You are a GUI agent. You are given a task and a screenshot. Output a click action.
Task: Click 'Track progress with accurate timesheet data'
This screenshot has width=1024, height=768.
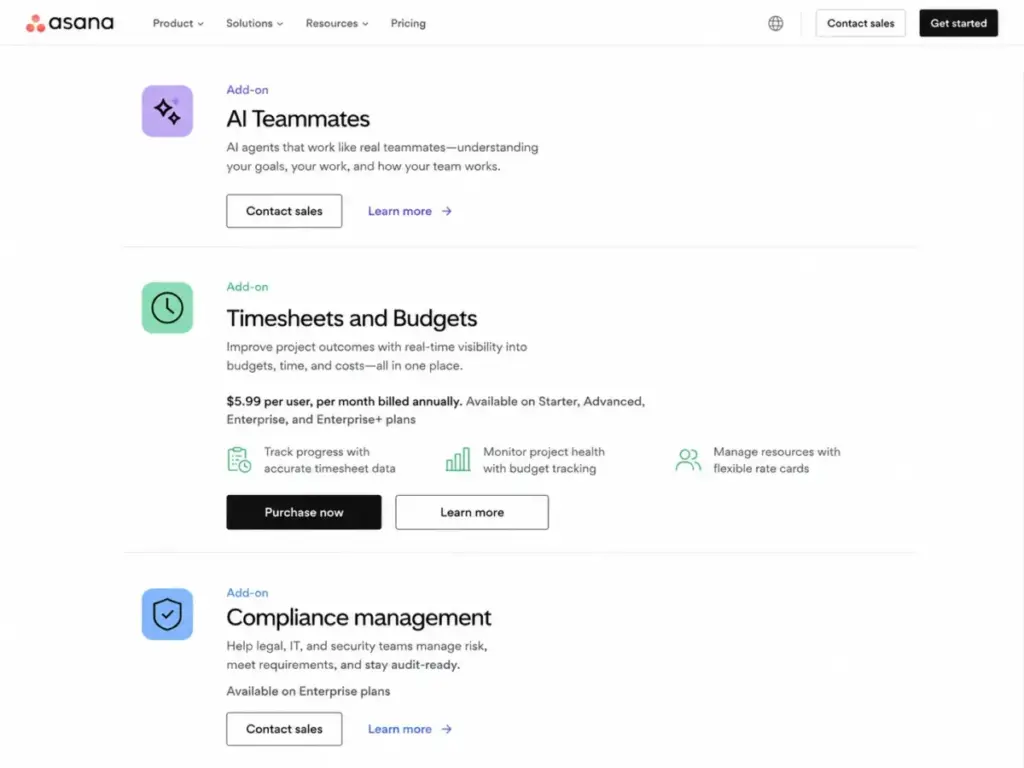329,460
